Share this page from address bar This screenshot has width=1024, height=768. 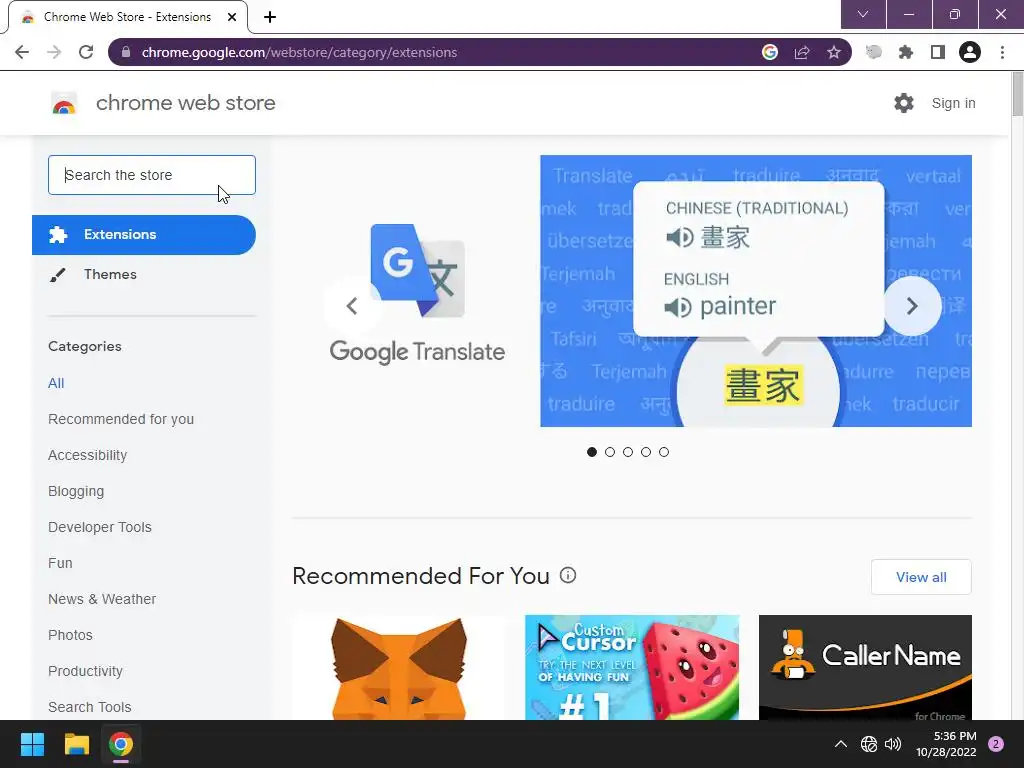[x=802, y=52]
